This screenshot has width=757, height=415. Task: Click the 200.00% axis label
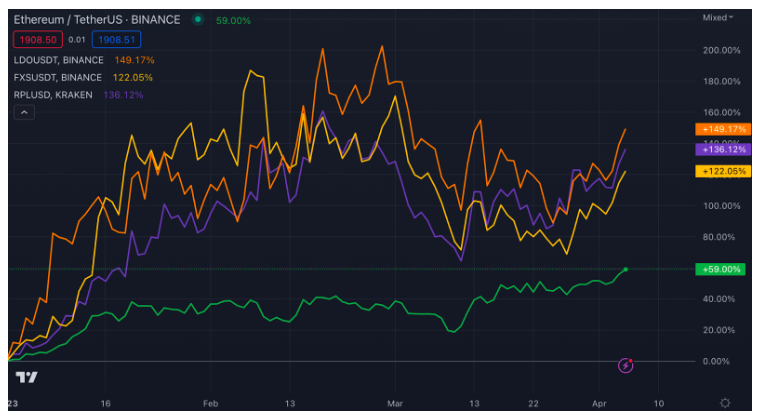coord(721,50)
